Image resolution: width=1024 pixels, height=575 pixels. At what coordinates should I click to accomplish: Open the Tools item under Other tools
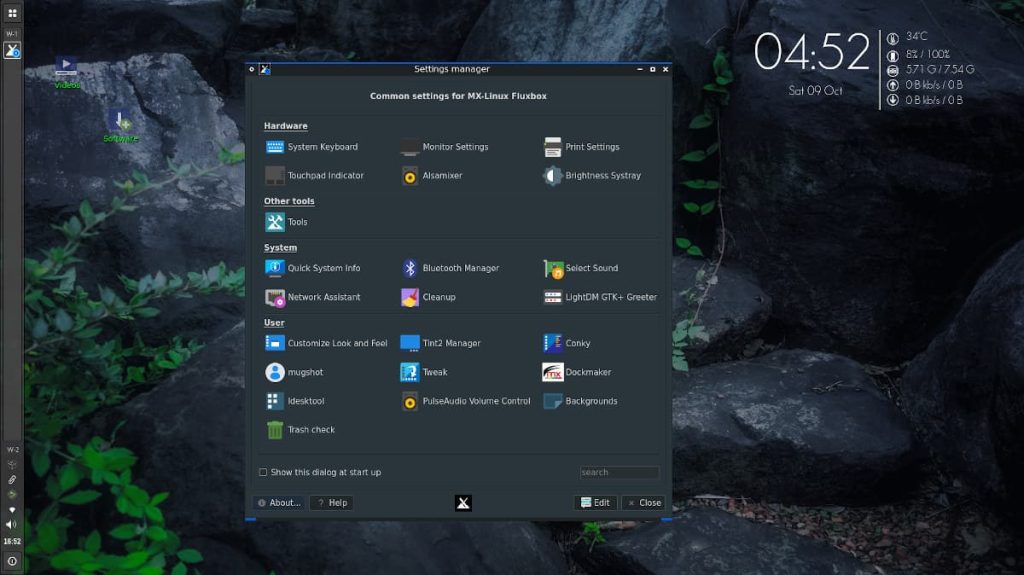(287, 222)
